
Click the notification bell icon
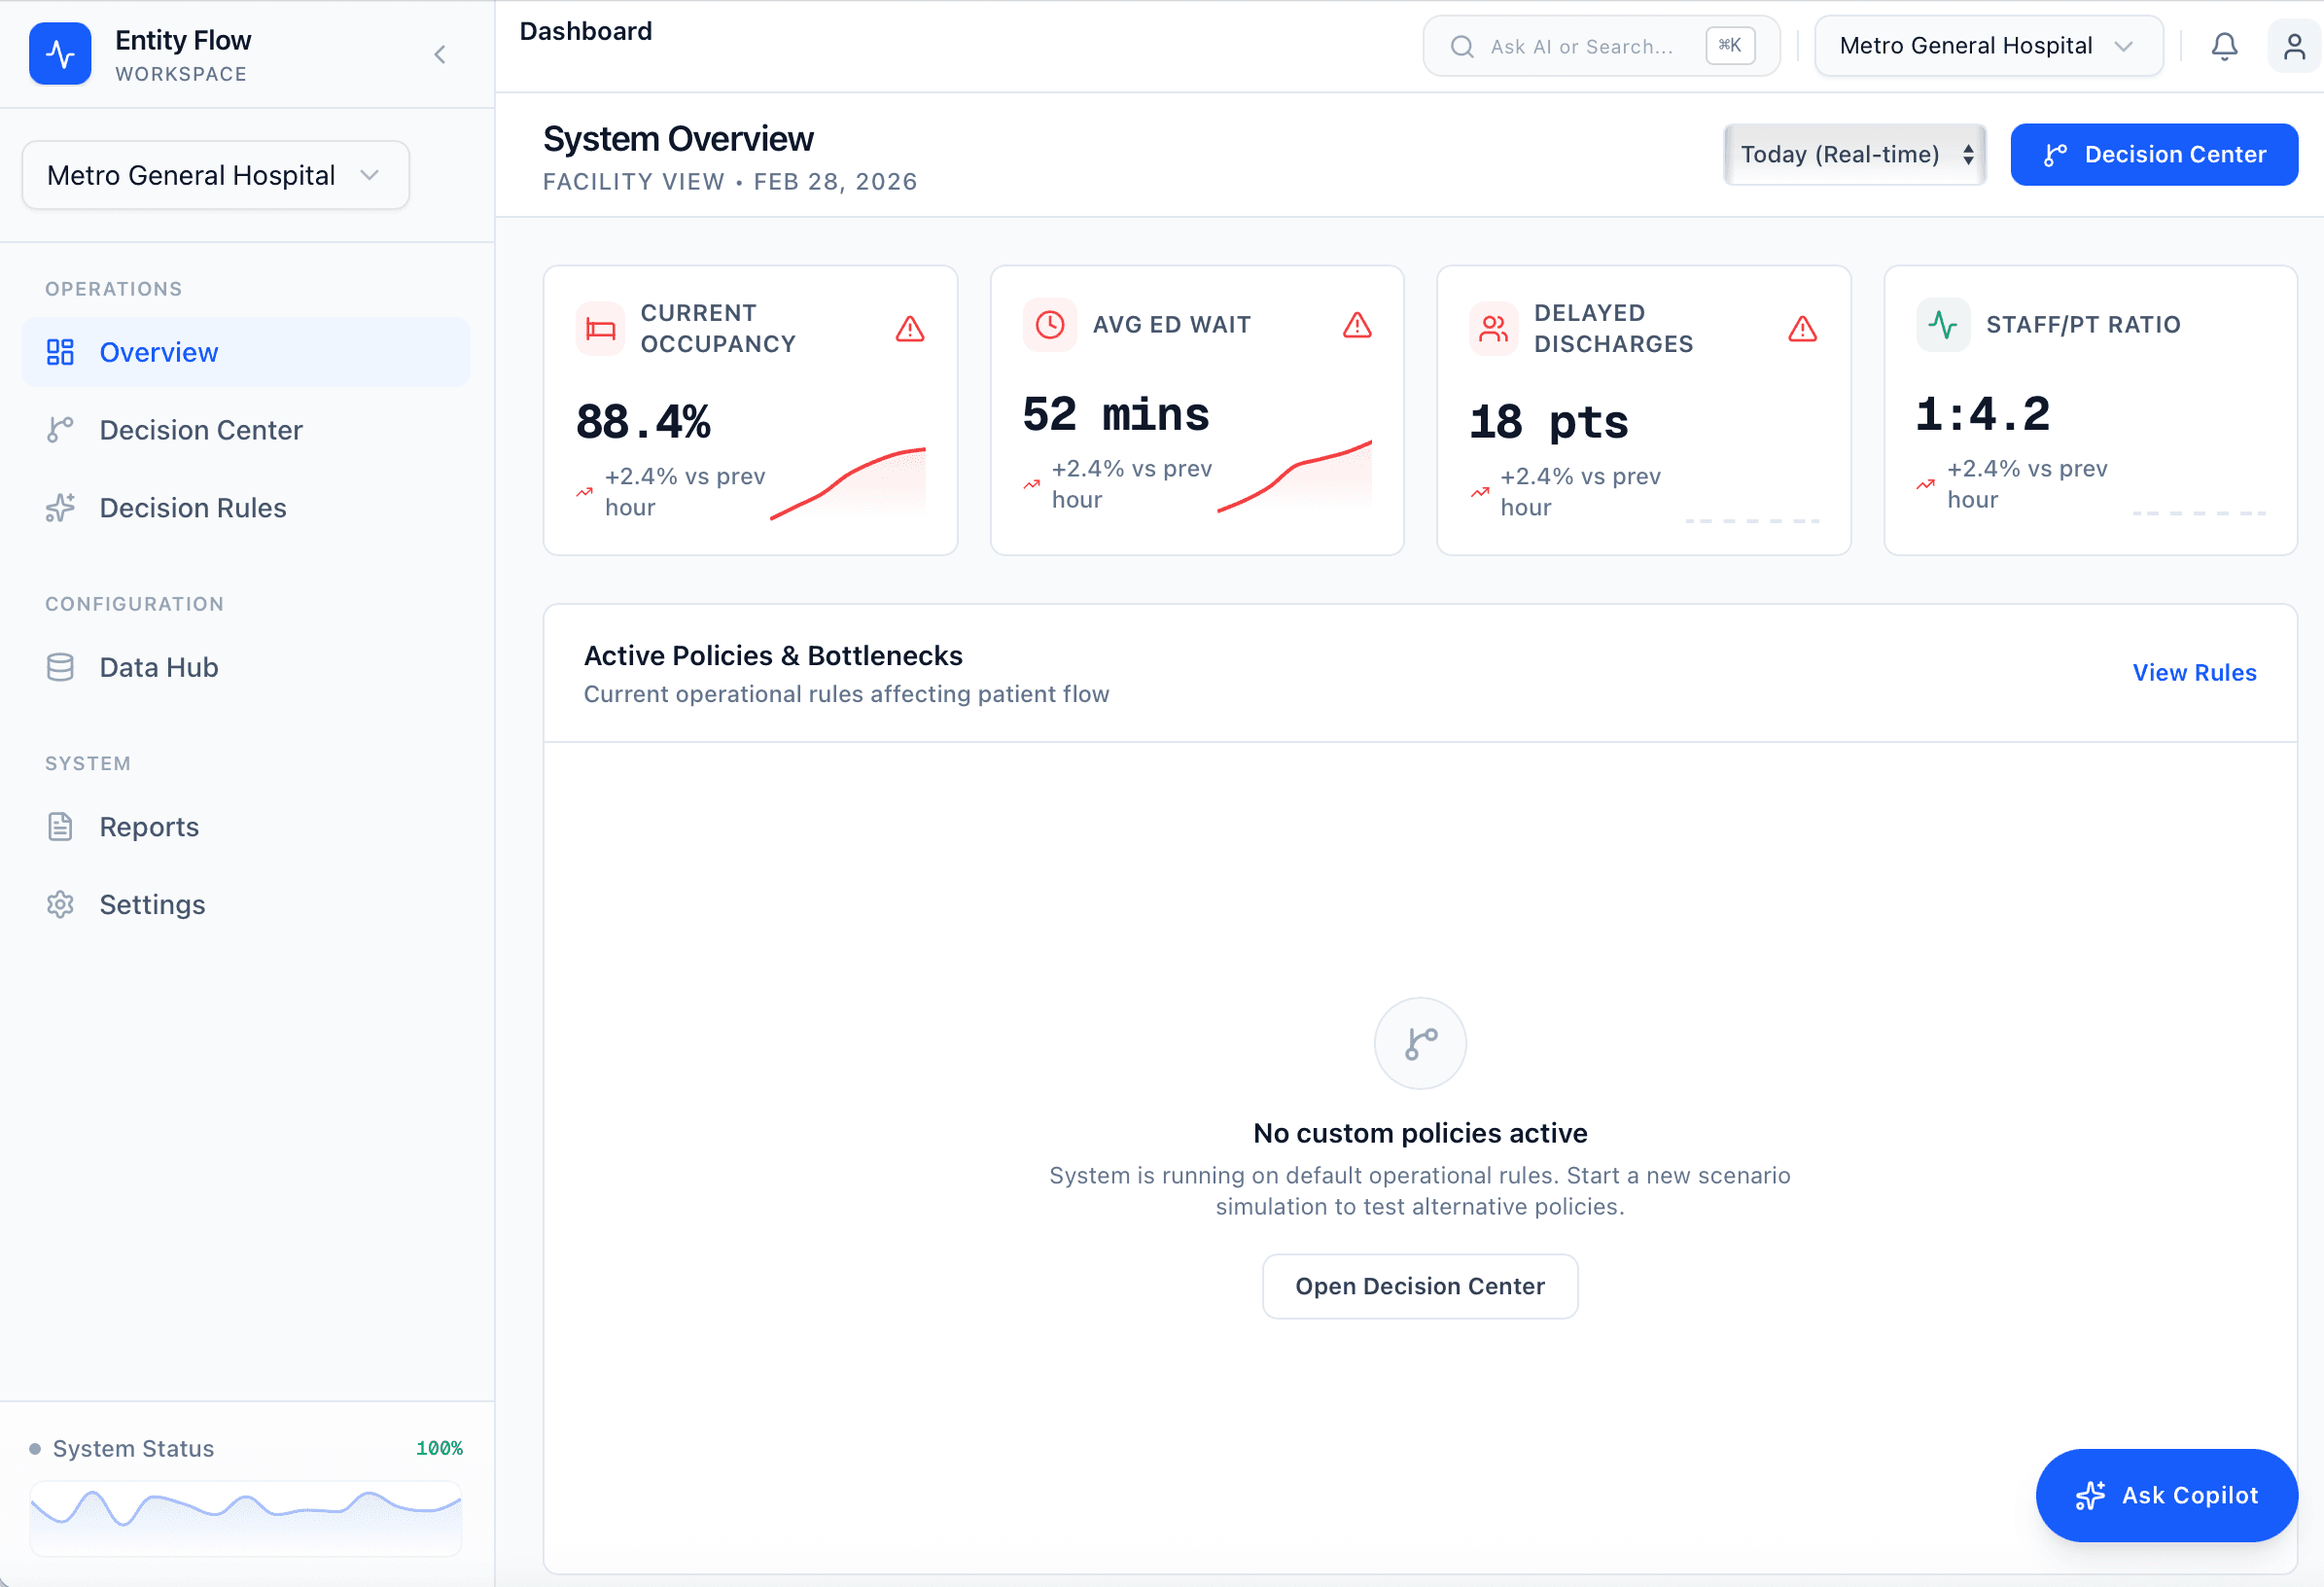2224,46
